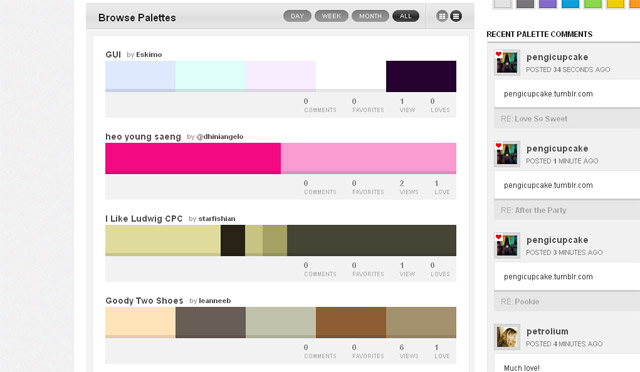Open pengicupcake name on 34 seconds comment

pyautogui.click(x=557, y=57)
